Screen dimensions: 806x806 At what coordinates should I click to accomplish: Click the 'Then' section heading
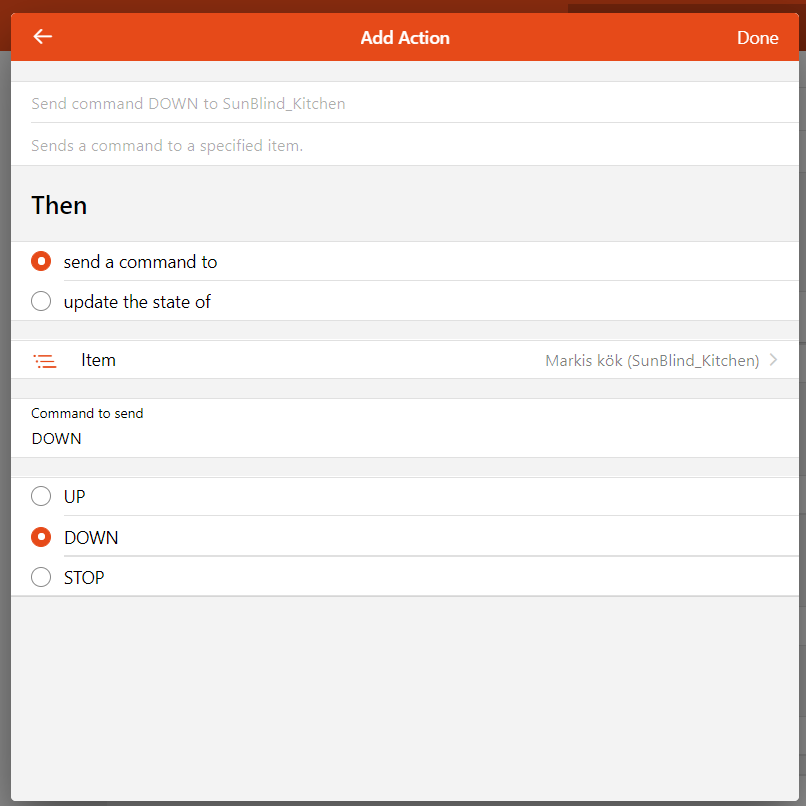point(59,205)
